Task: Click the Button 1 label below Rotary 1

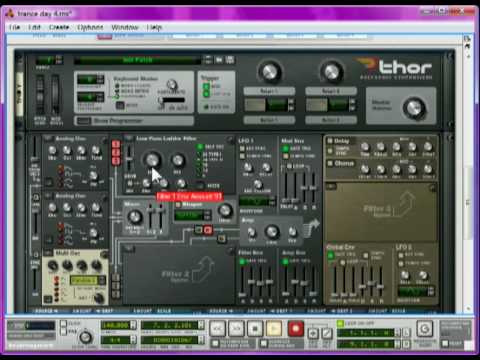Action: coord(269,120)
